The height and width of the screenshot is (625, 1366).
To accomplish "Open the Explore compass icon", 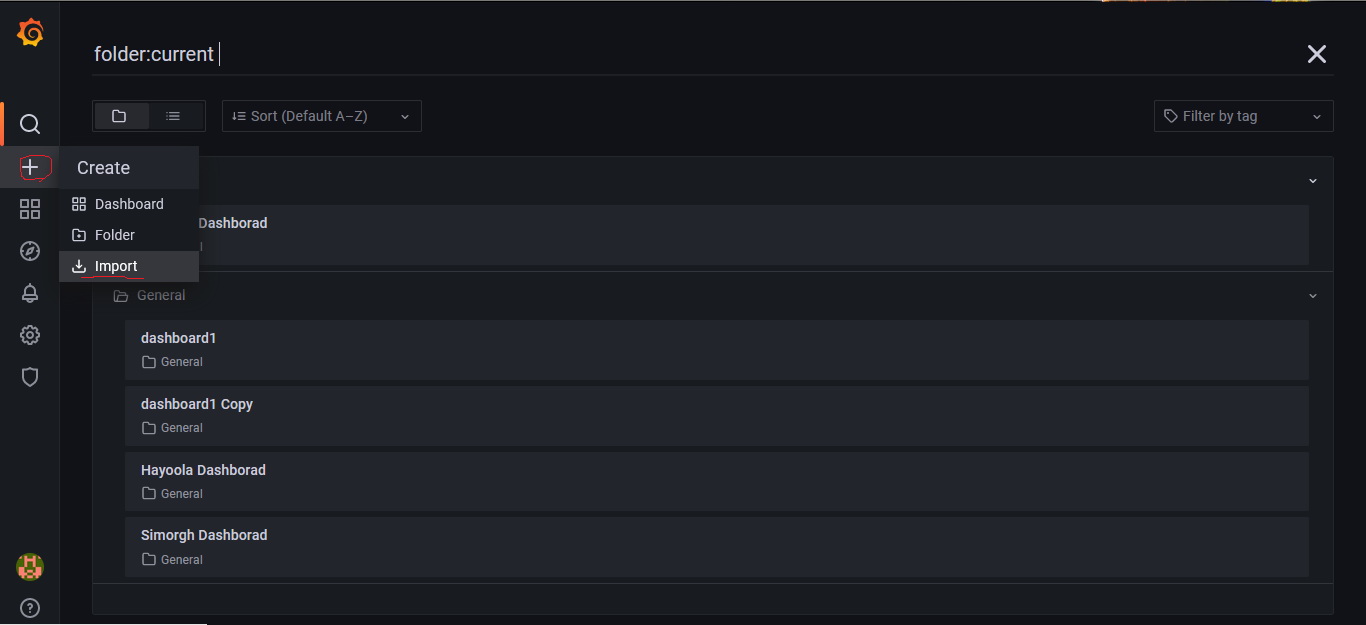I will point(30,251).
